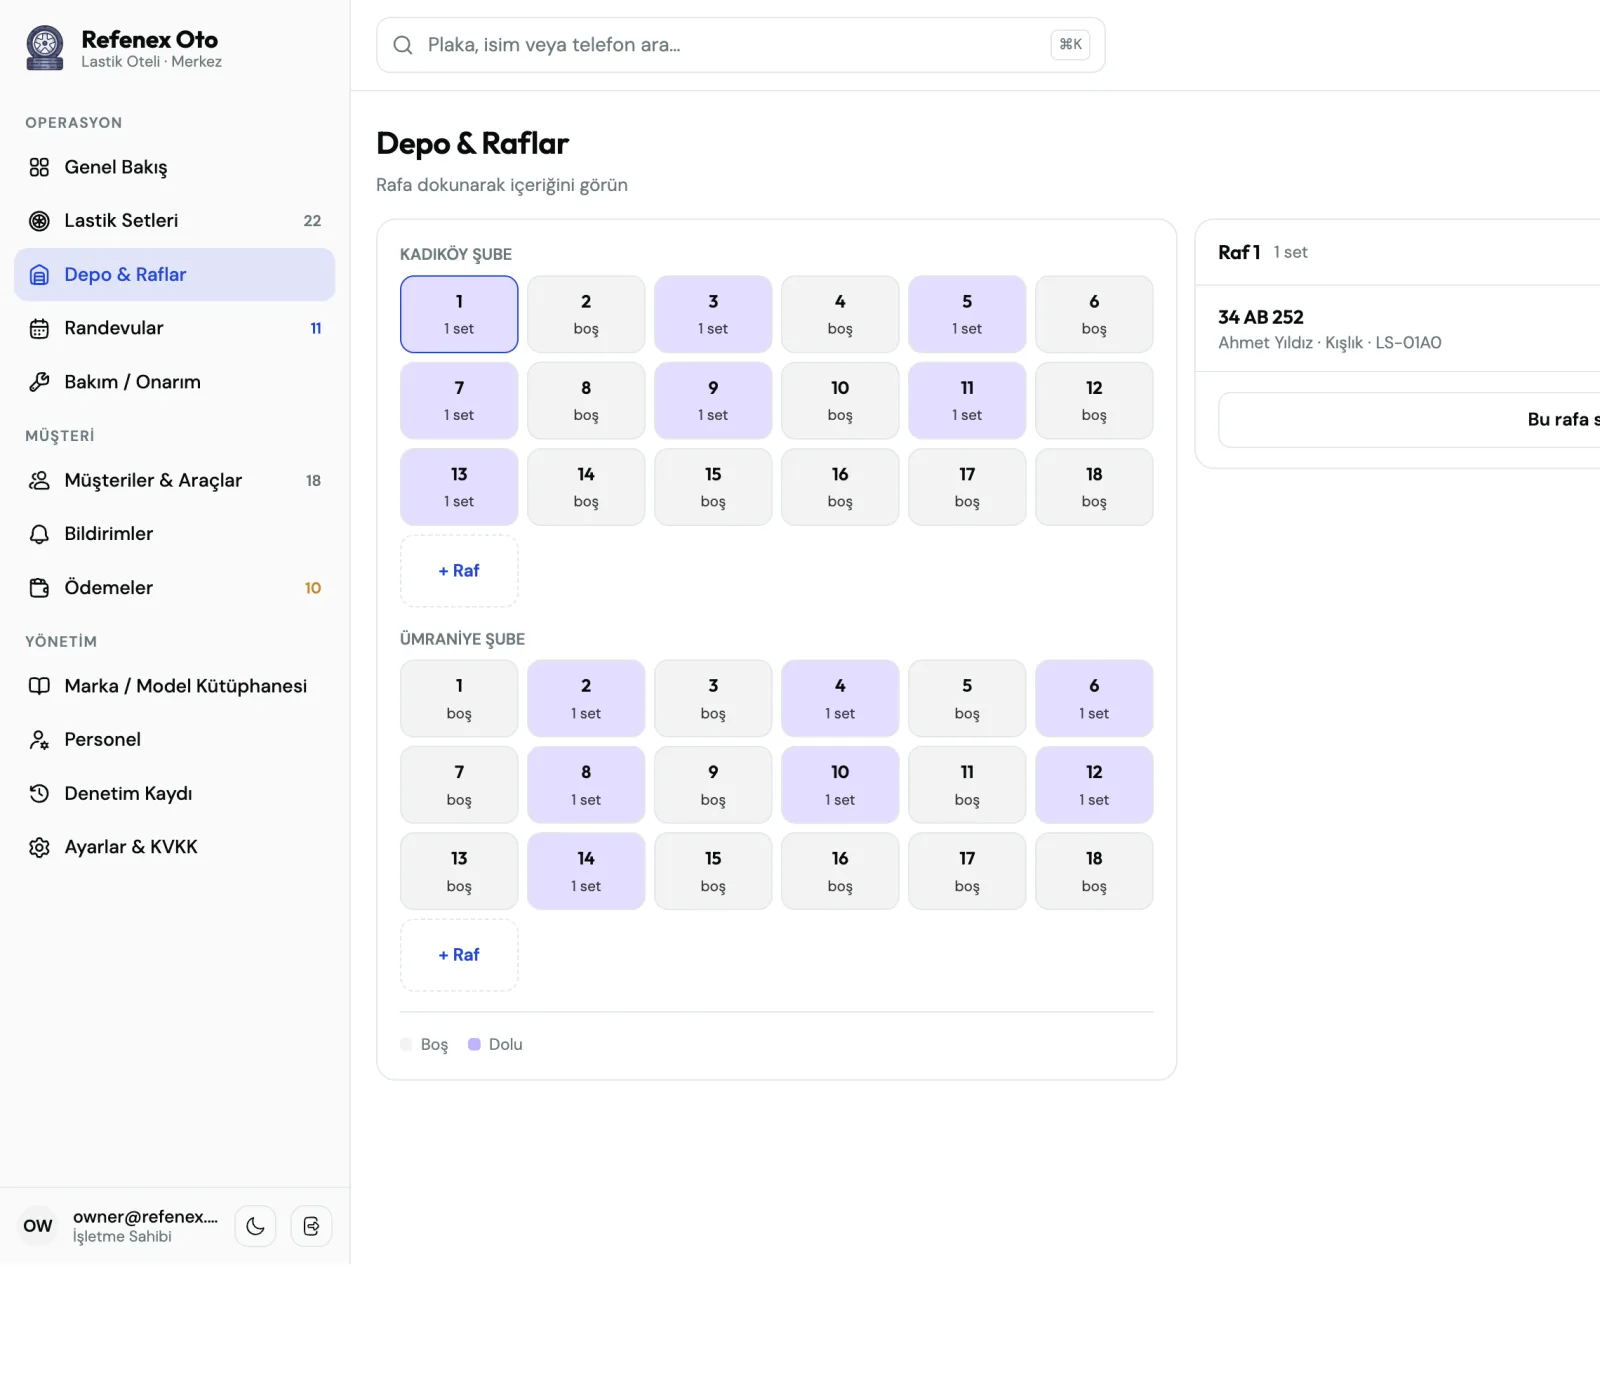Click the Marka / Model Kütüphanesi book icon
The image size is (1600, 1375).
(x=39, y=686)
